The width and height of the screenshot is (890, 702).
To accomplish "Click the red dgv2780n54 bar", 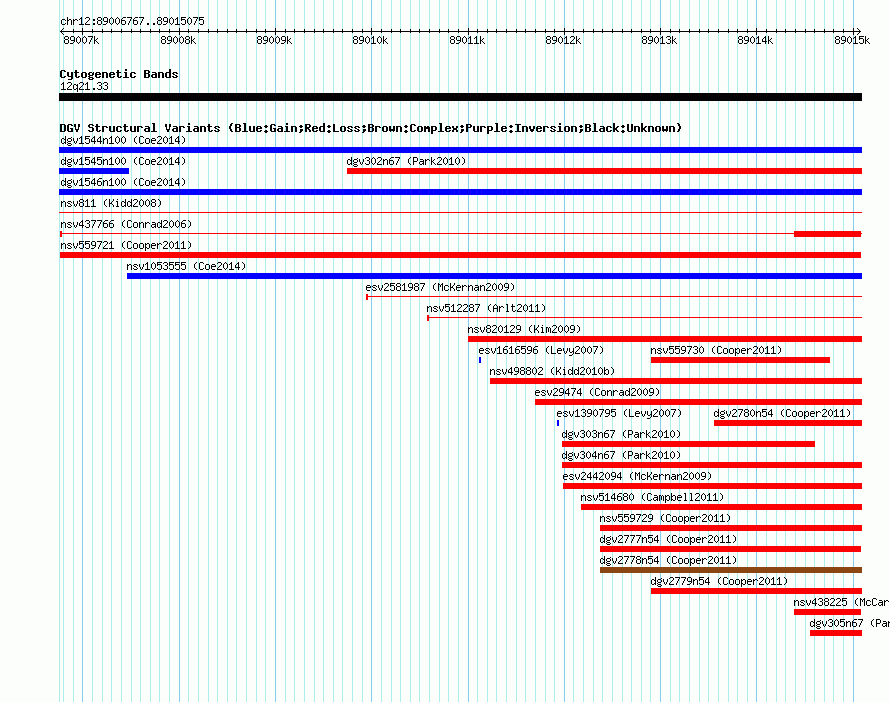I will pyautogui.click(x=788, y=423).
